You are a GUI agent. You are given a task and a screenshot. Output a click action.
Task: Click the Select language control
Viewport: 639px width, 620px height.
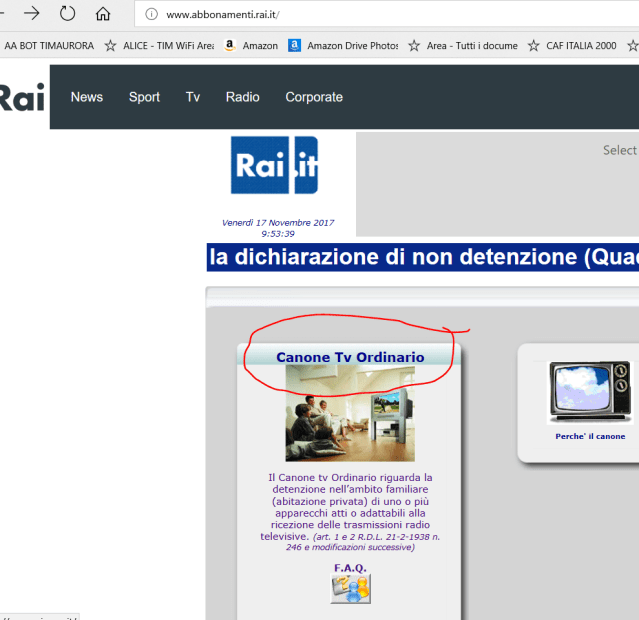click(620, 150)
